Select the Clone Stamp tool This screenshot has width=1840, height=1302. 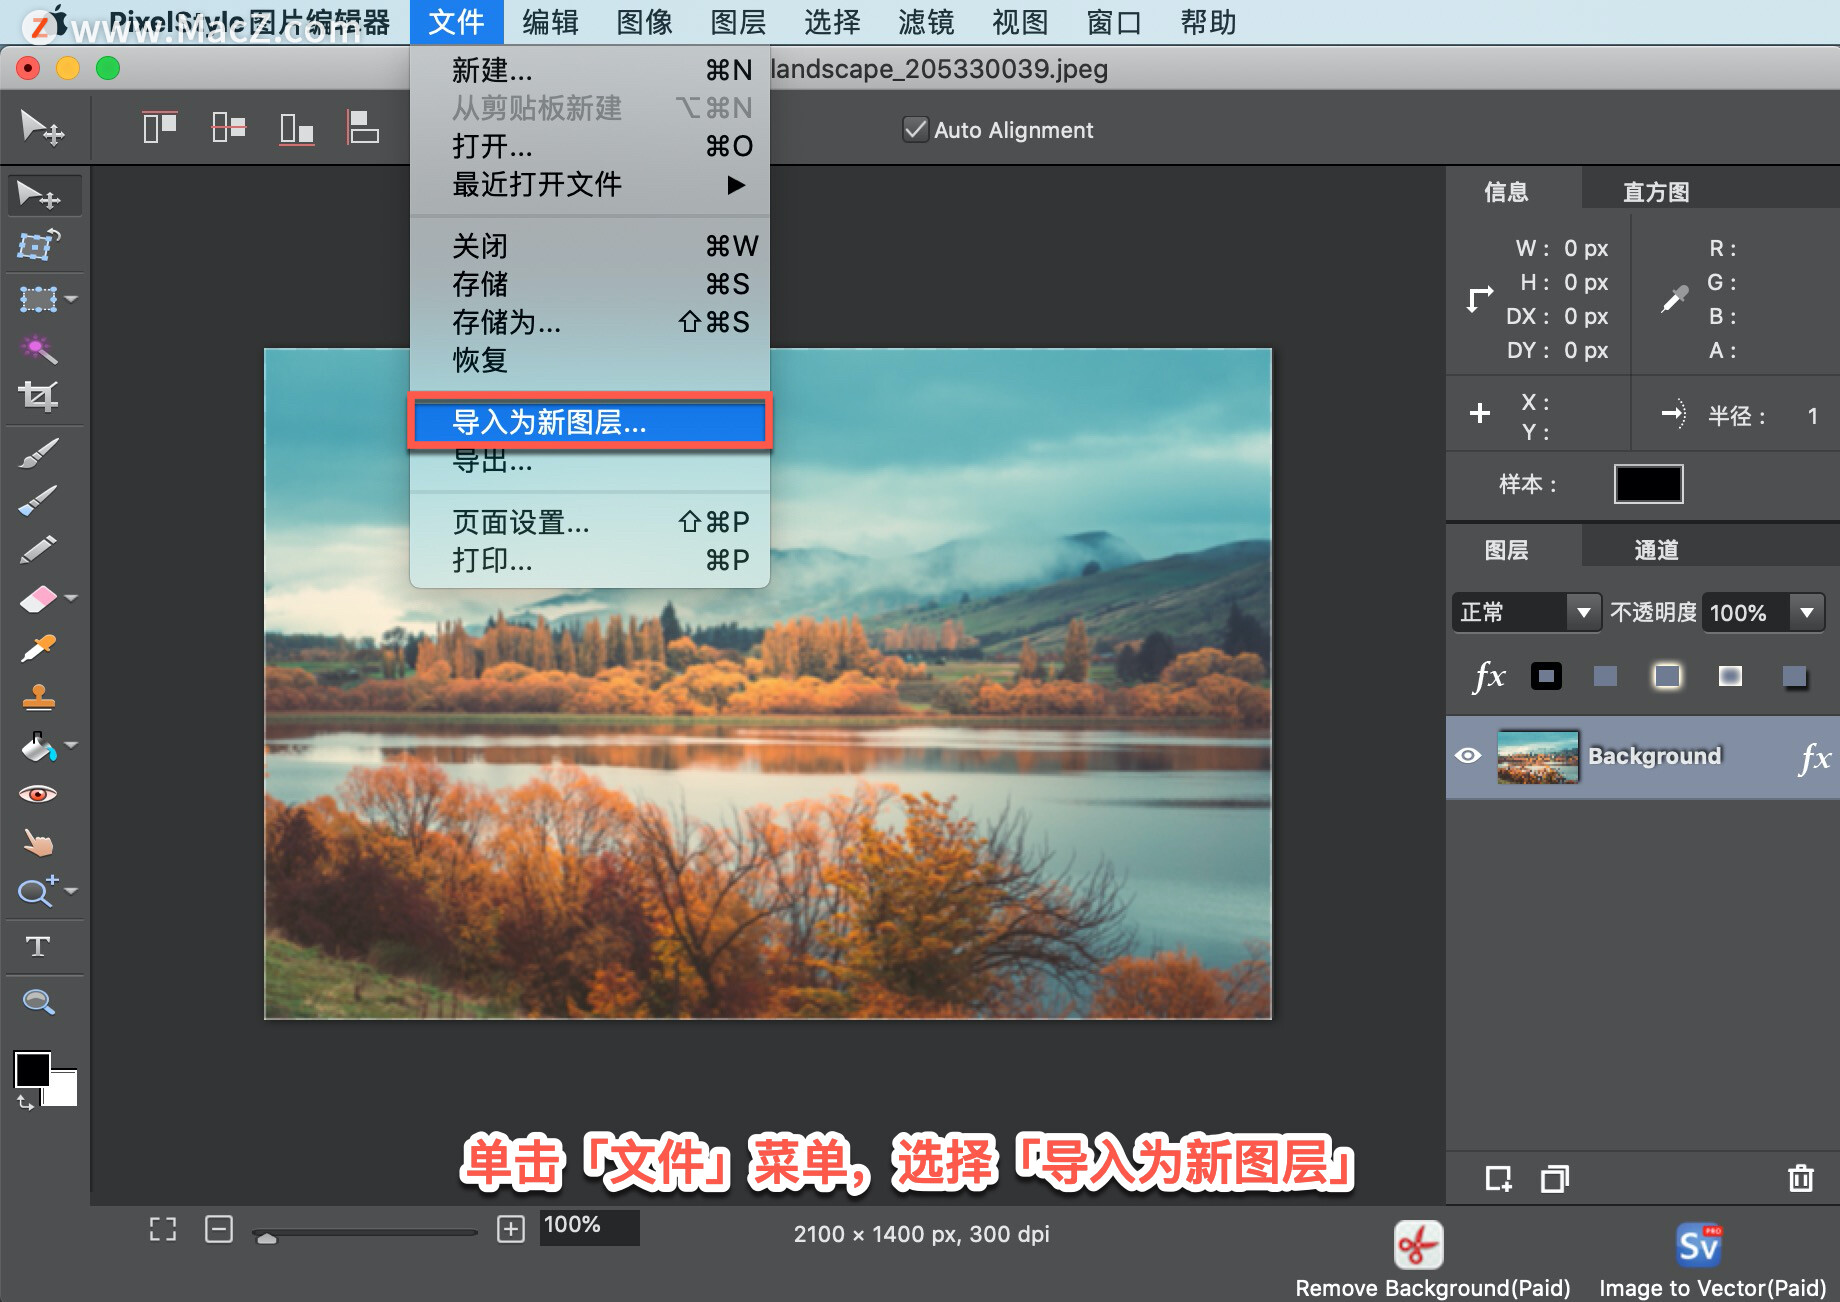pos(40,697)
